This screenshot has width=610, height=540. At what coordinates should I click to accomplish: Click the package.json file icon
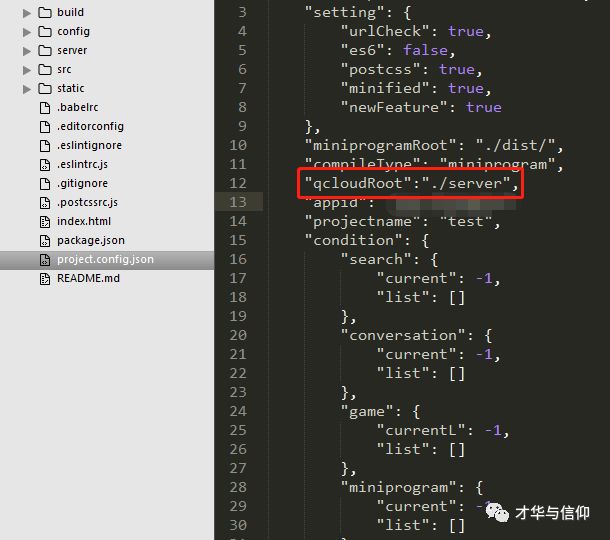tap(45, 241)
